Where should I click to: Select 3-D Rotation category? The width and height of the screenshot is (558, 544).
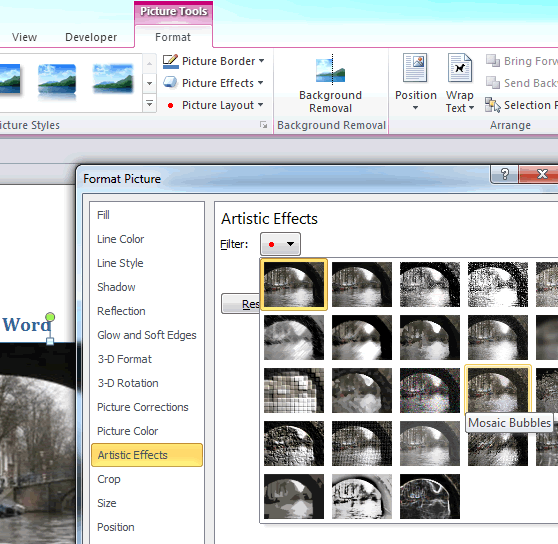point(147,383)
